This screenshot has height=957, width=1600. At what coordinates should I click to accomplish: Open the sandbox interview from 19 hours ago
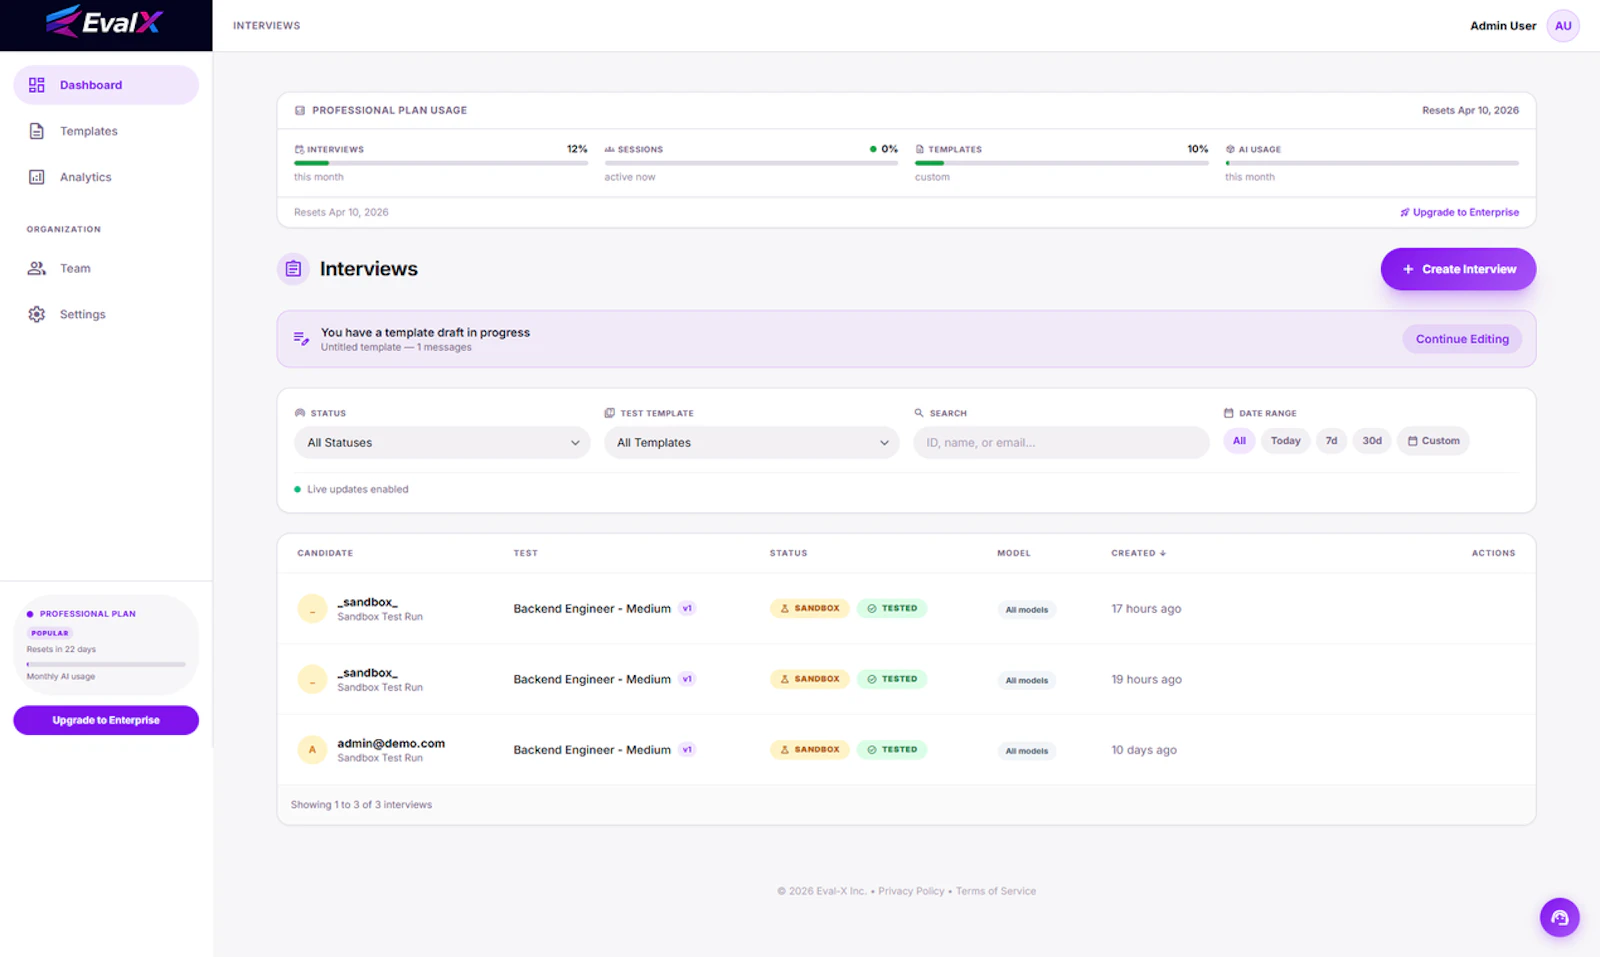[x=906, y=680]
